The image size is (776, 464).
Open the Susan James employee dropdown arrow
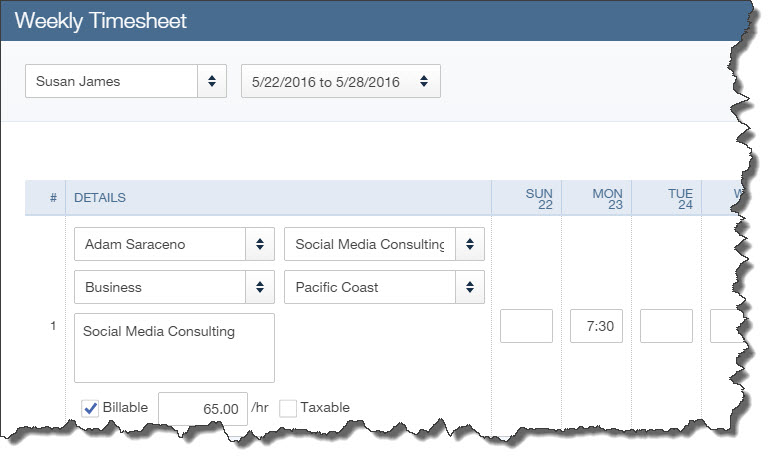point(212,81)
